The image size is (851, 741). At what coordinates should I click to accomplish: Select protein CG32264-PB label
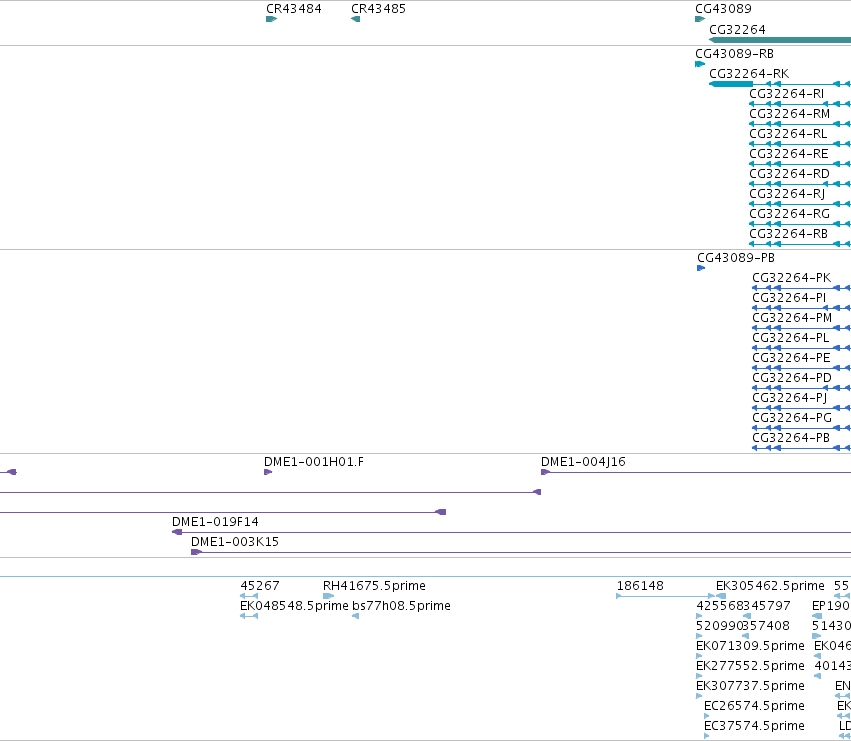click(791, 438)
